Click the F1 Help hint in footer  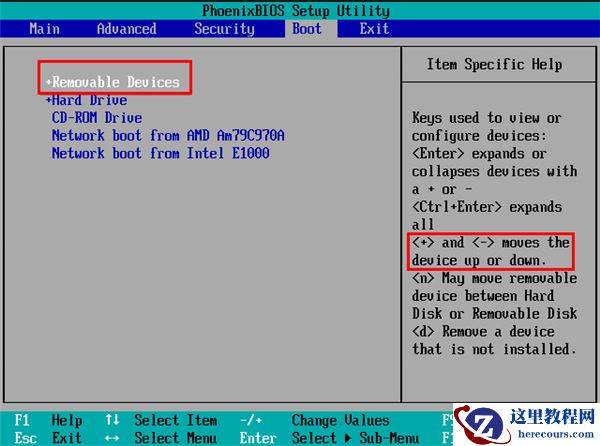pyautogui.click(x=48, y=420)
